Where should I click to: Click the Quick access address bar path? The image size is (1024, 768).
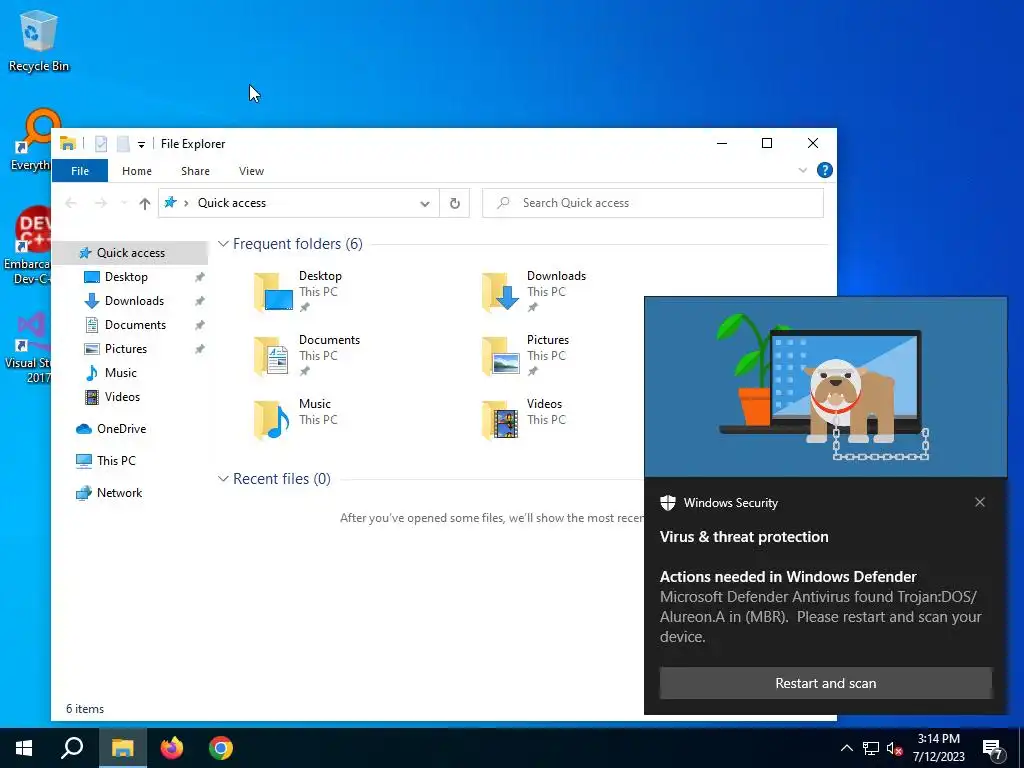click(232, 203)
